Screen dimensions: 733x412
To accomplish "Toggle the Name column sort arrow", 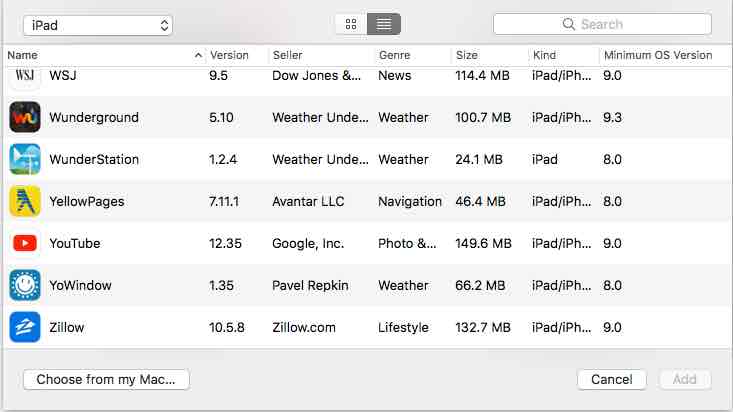I will pos(198,55).
